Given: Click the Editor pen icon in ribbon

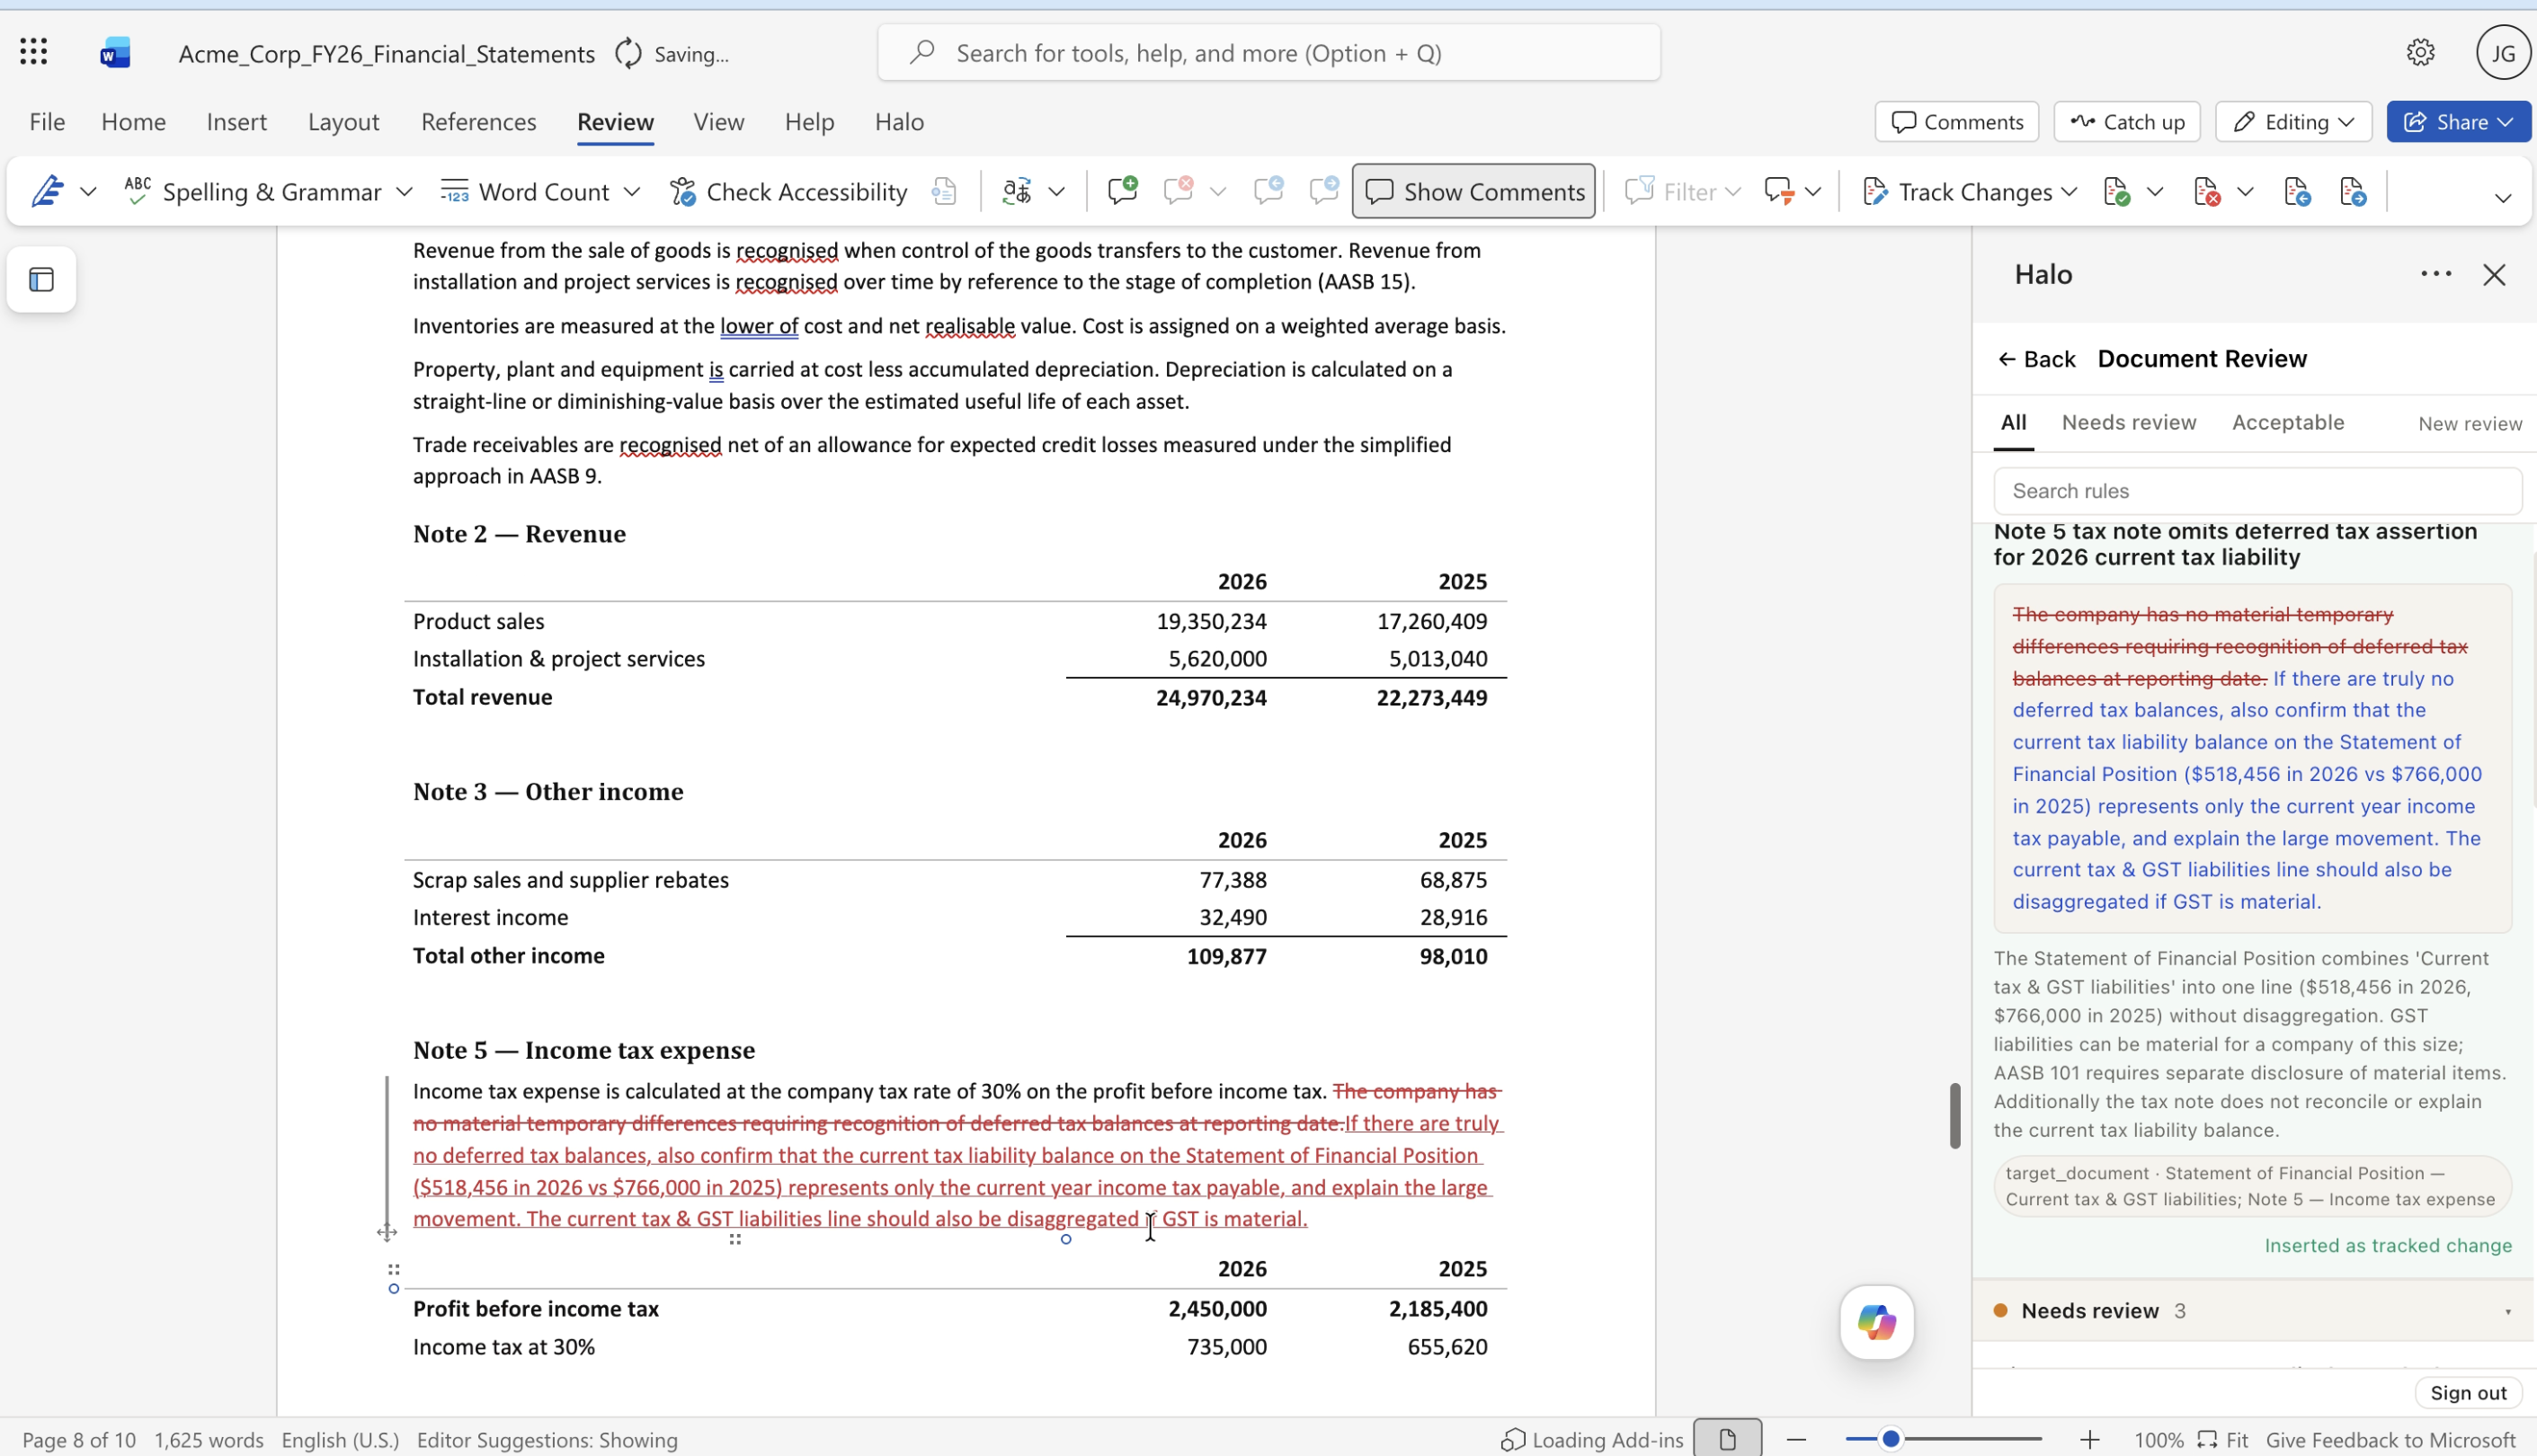Looking at the screenshot, I should (x=47, y=191).
